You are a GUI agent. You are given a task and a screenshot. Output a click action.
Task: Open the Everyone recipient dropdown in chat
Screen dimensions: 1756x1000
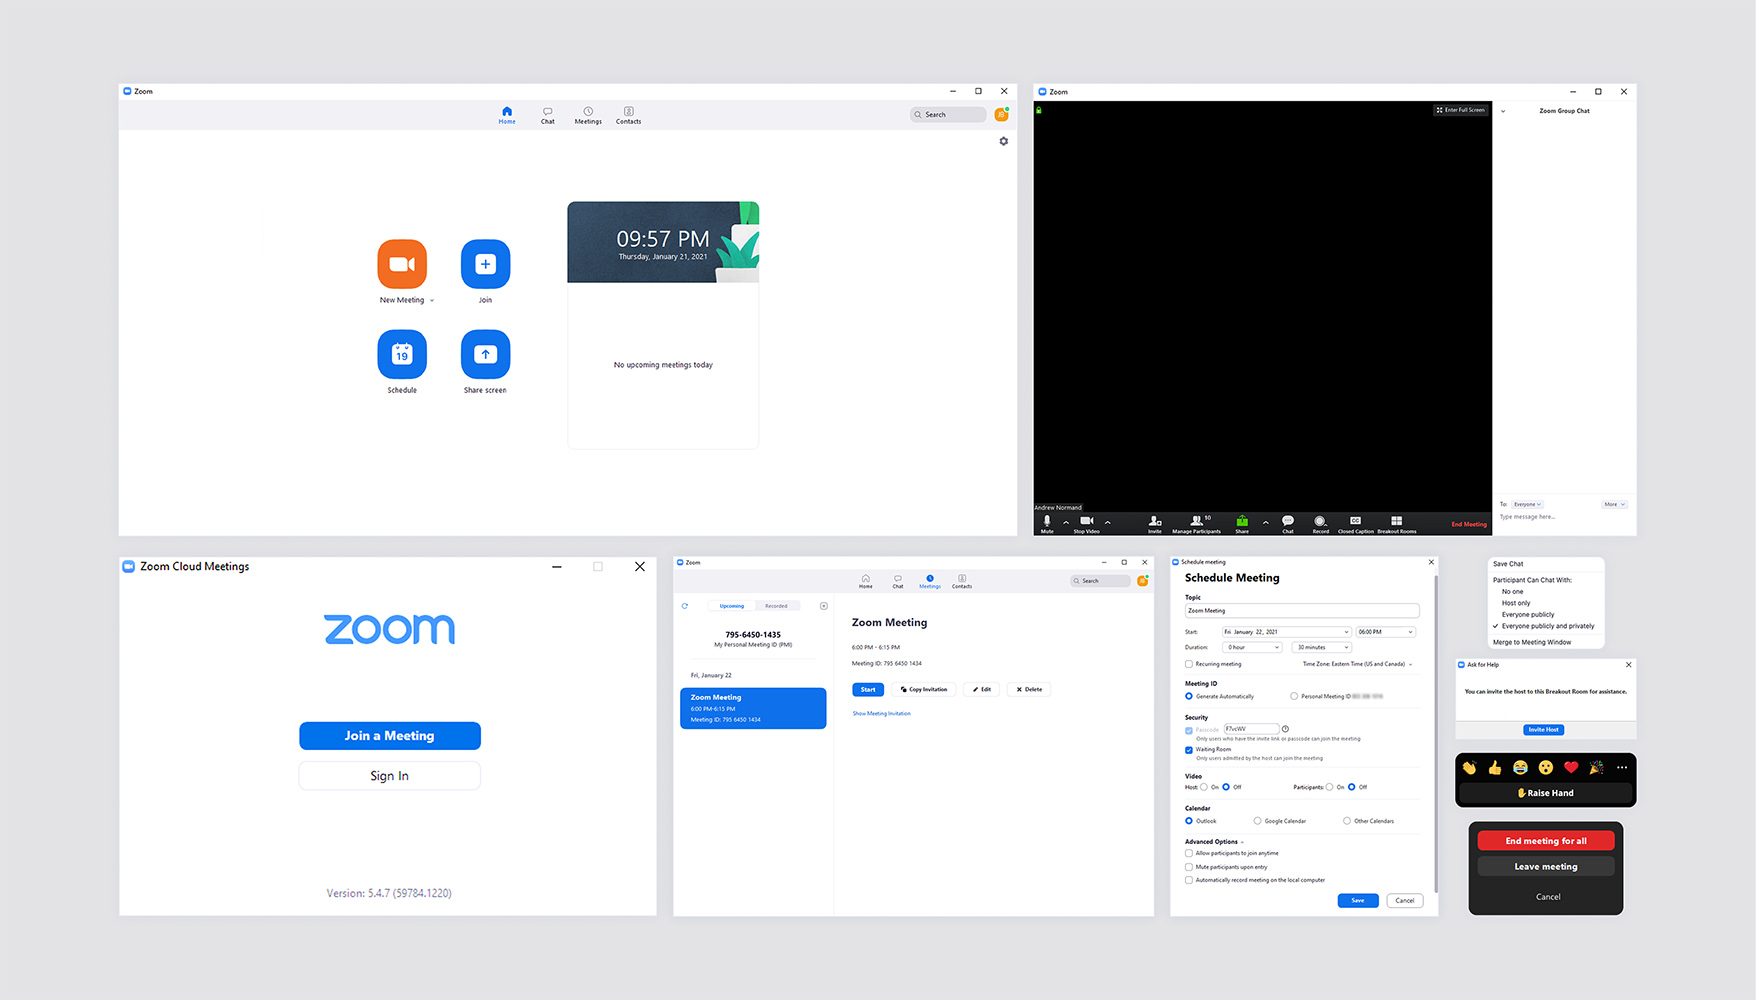[1527, 504]
